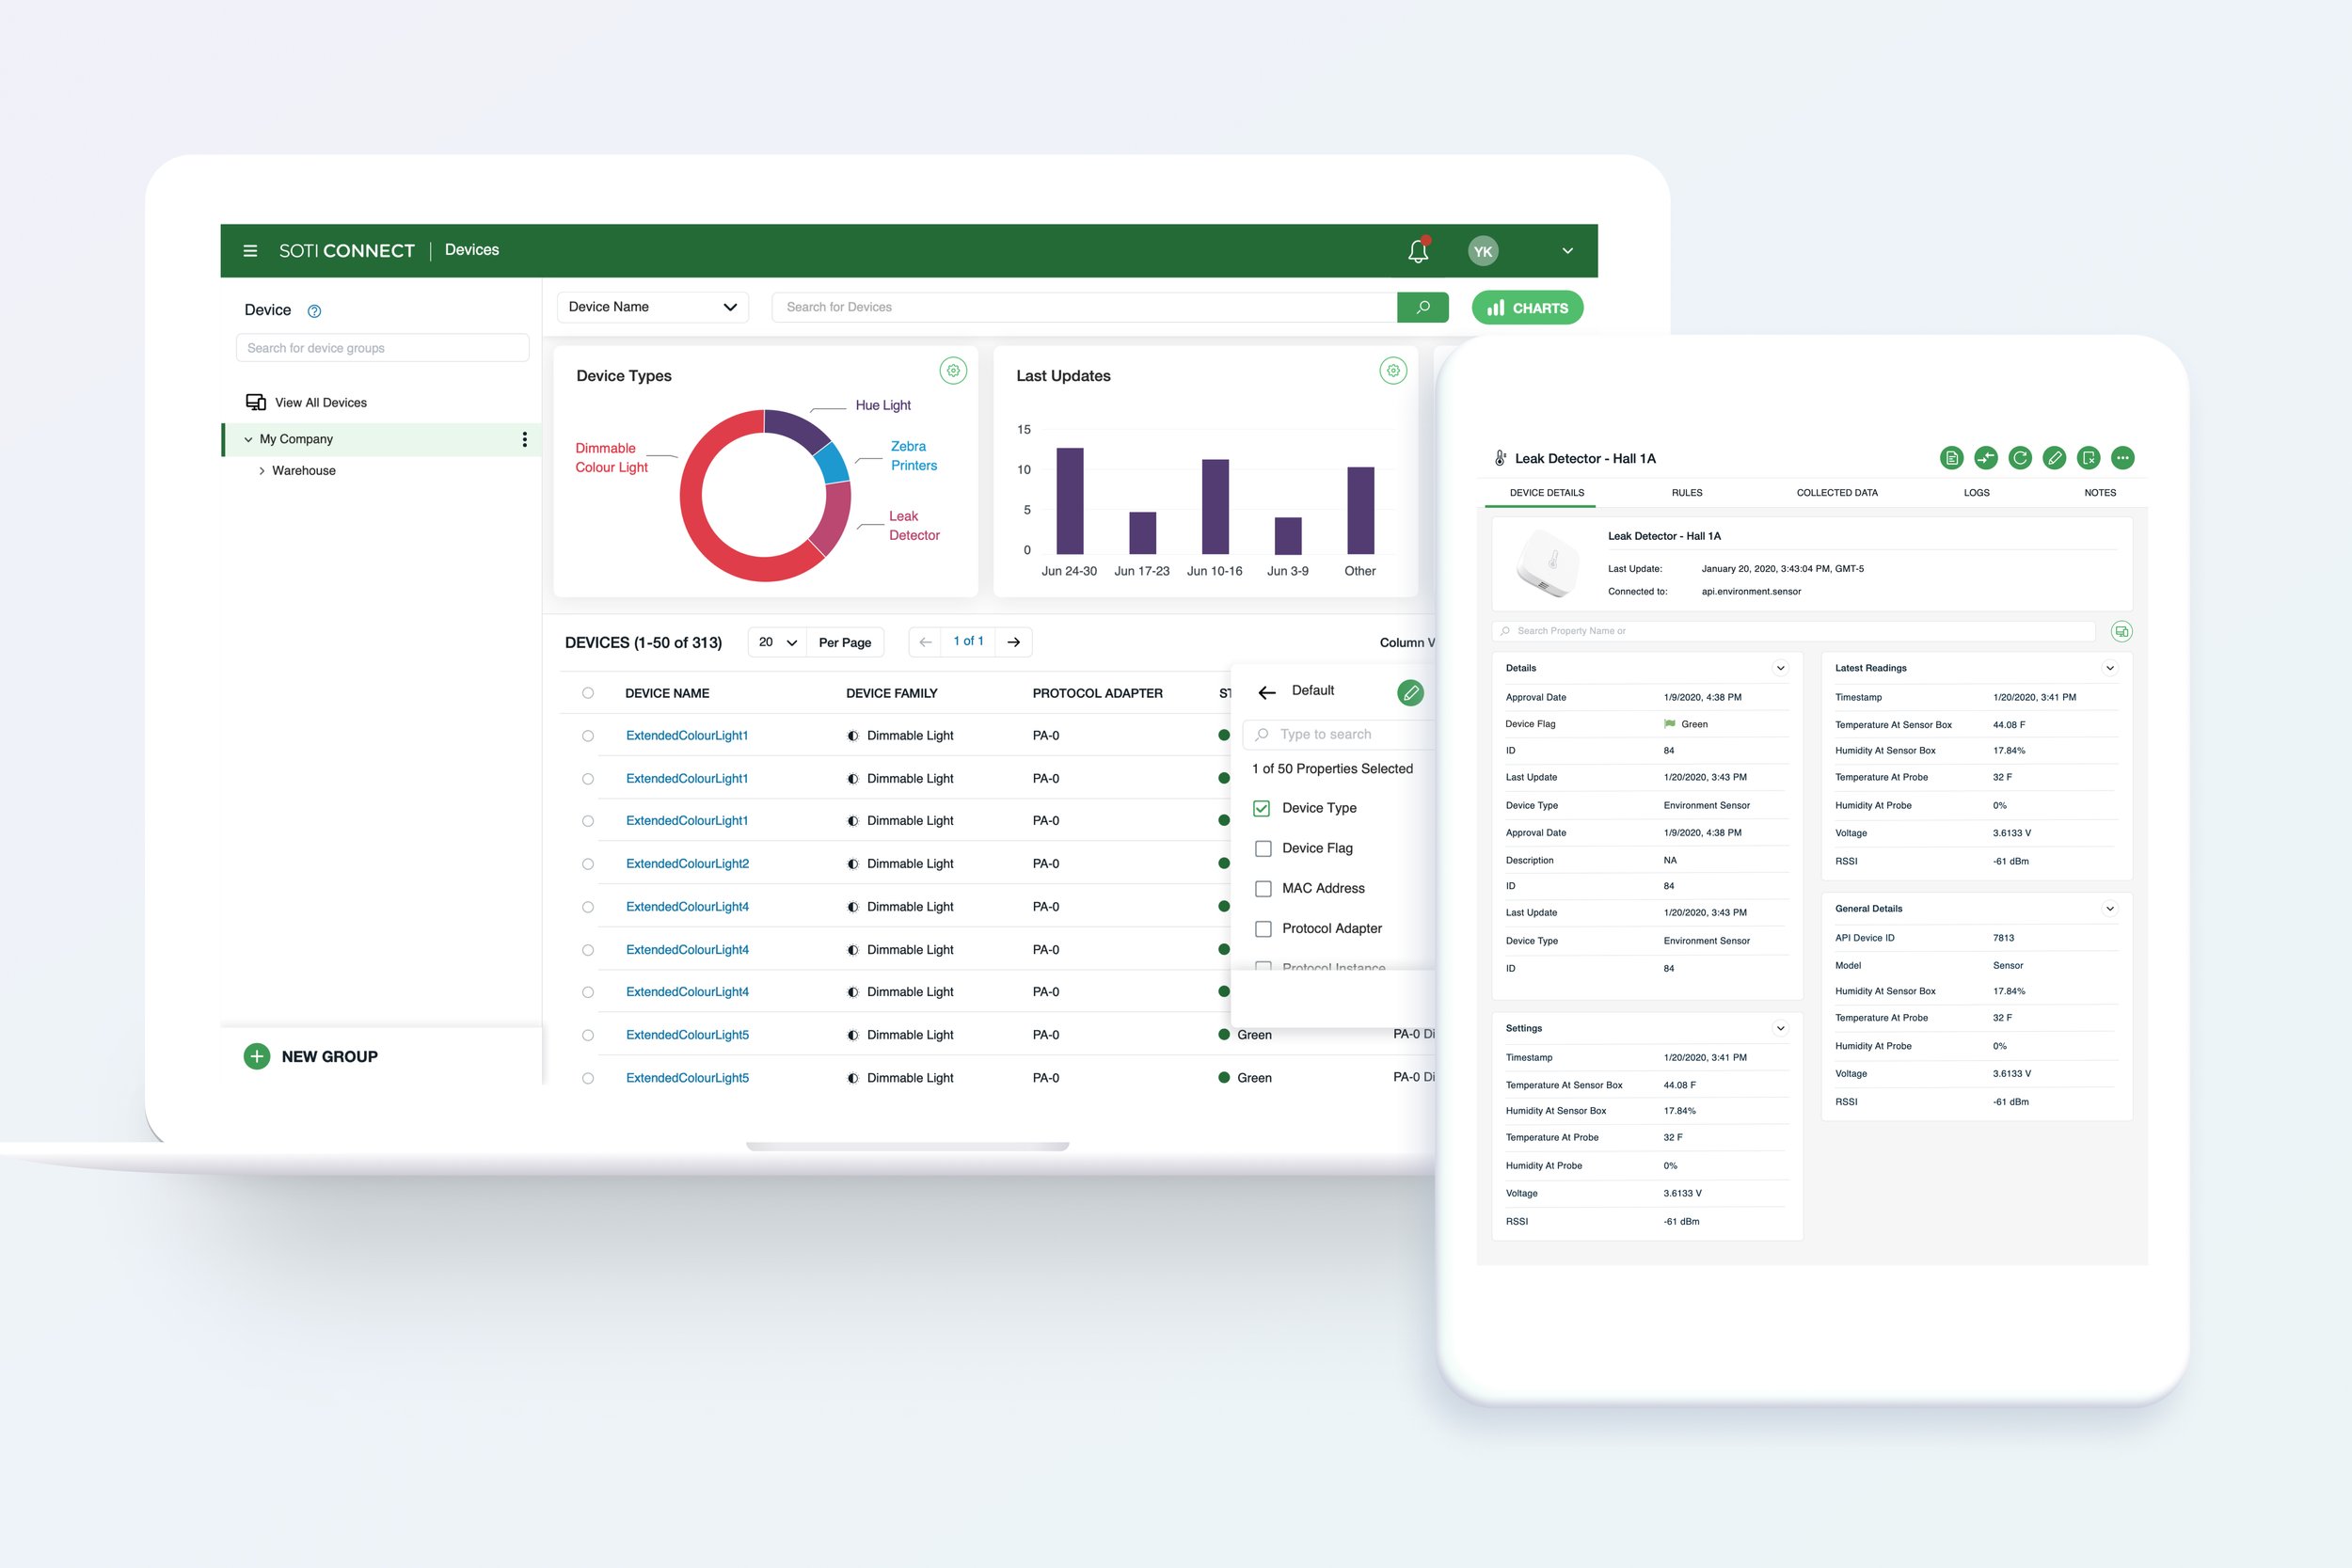This screenshot has height=1568, width=2352.
Task: Open the Device Types chart settings gear
Action: (953, 371)
